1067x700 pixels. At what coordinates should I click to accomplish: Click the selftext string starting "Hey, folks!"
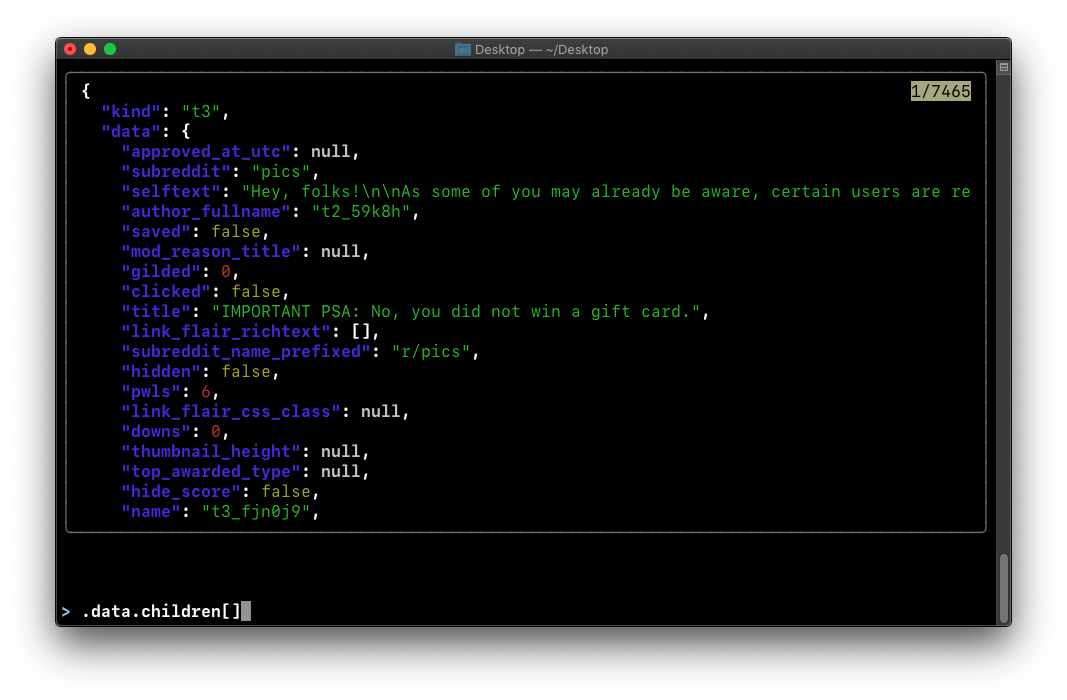606,191
